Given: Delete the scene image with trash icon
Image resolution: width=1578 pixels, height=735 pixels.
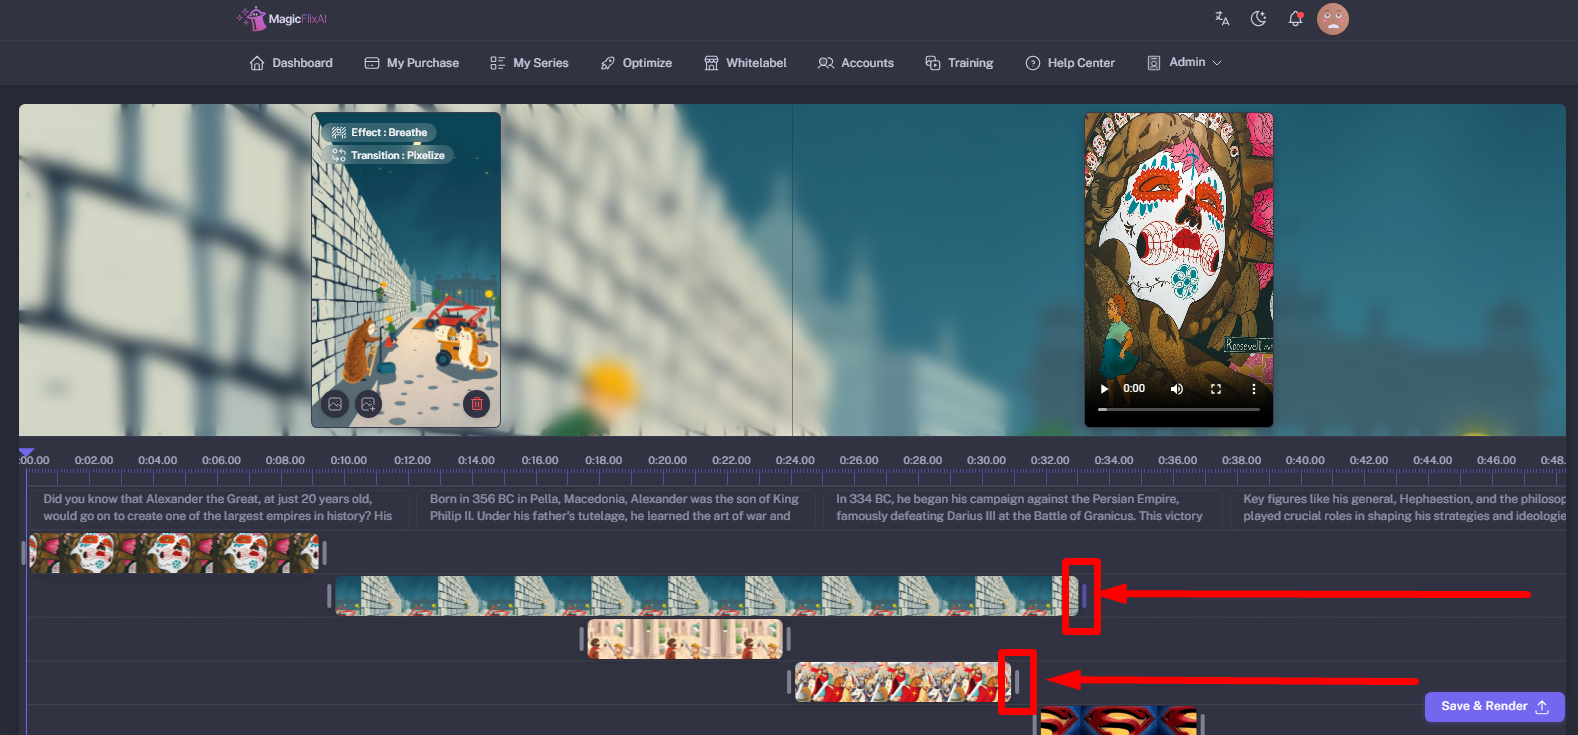Looking at the screenshot, I should (477, 404).
